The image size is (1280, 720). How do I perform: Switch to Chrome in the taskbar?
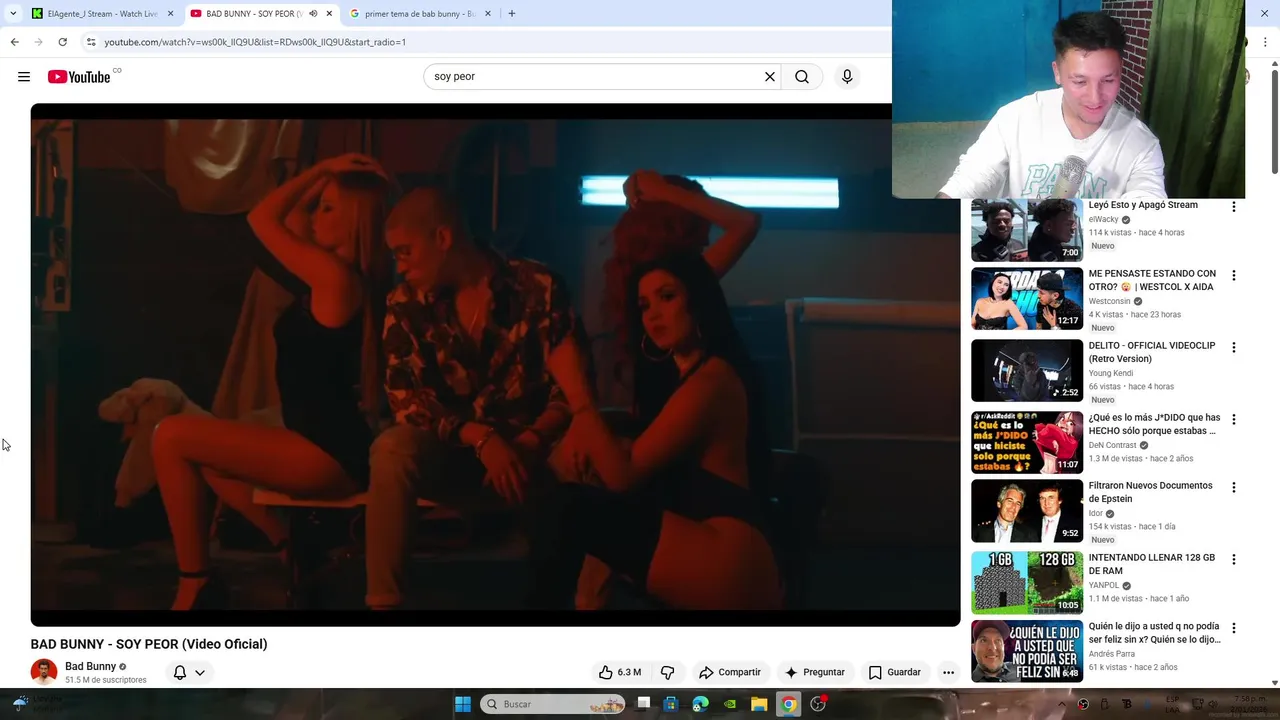789,704
